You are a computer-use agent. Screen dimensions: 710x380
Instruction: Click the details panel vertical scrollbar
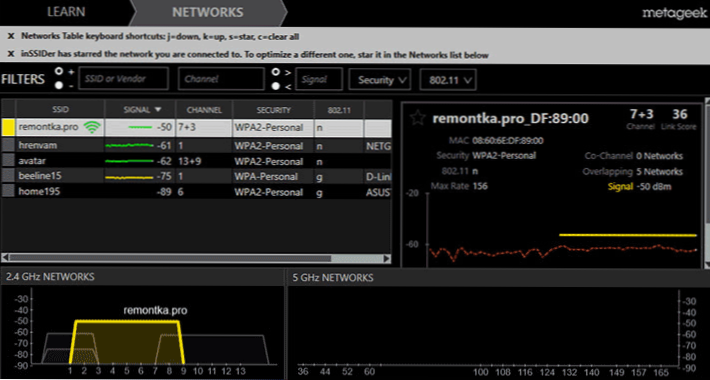pyautogui.click(x=707, y=183)
